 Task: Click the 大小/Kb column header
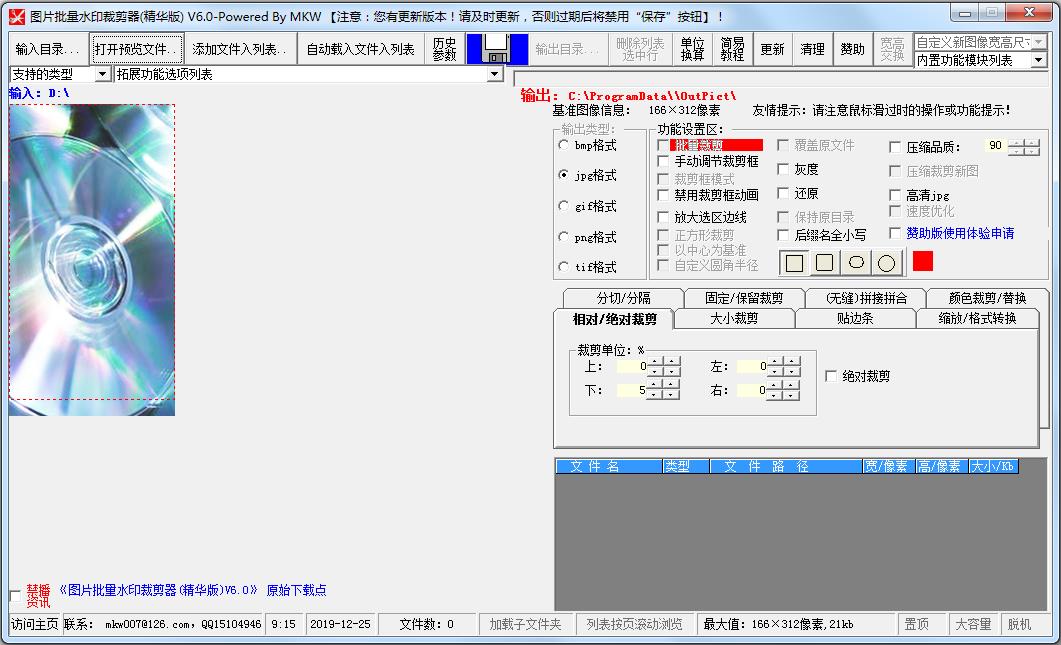click(993, 466)
